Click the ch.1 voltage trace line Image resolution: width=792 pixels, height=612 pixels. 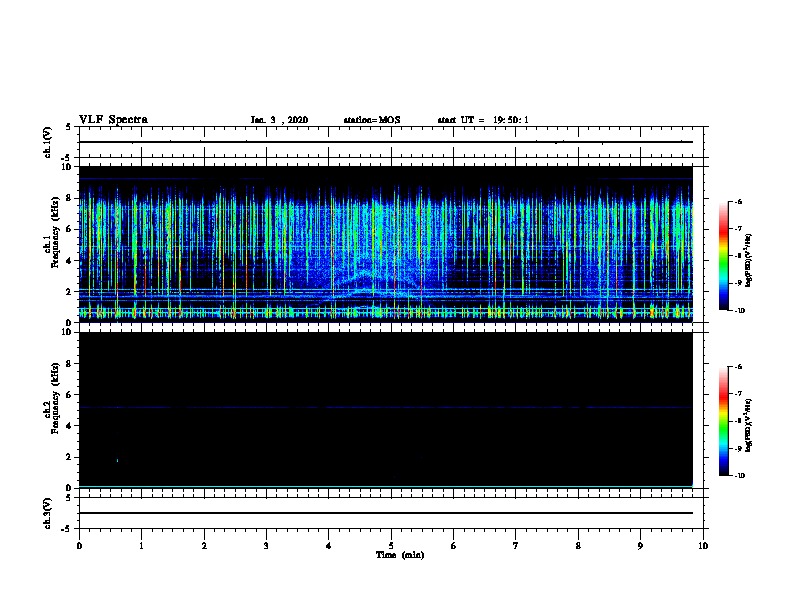click(386, 142)
